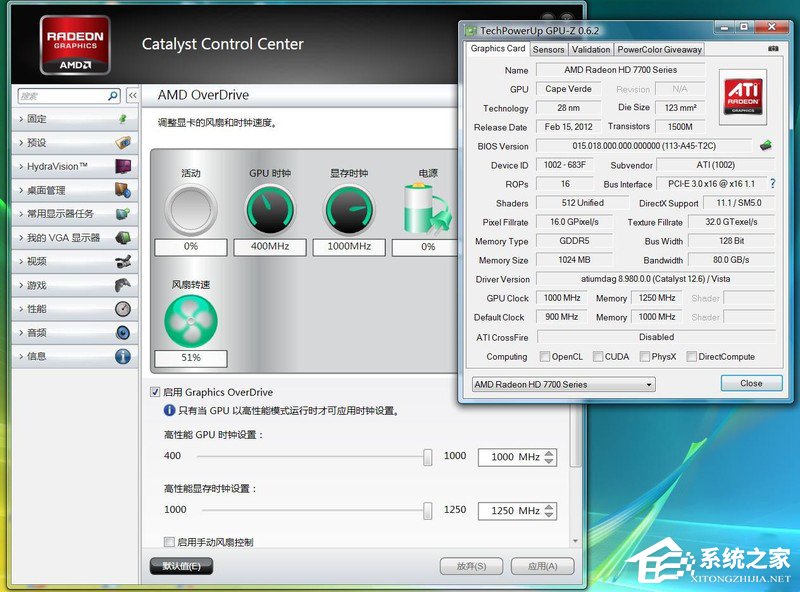Click the GPU clock slider handle

(428, 457)
